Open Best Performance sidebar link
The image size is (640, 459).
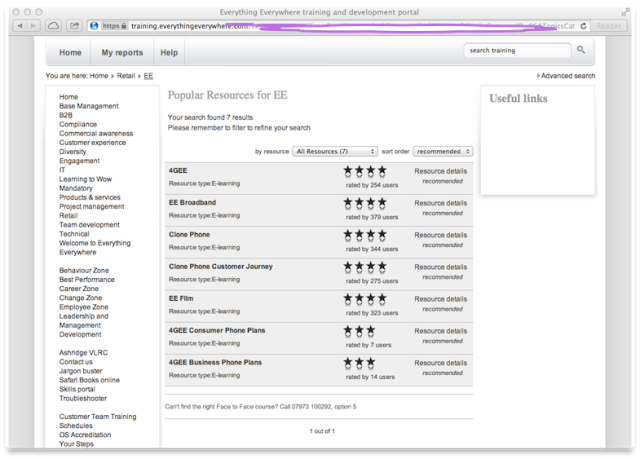[87, 279]
